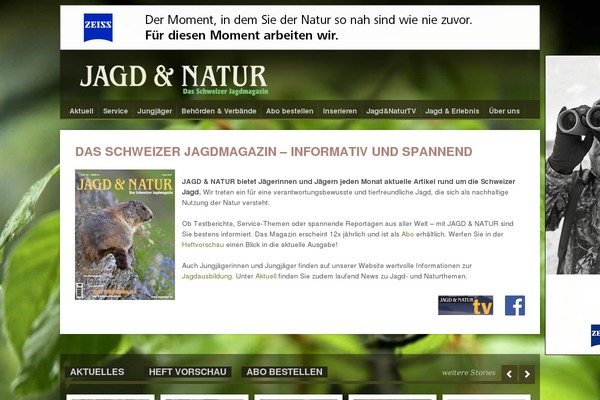Go to previous stories with left arrow
The height and width of the screenshot is (400, 600).
click(x=509, y=374)
